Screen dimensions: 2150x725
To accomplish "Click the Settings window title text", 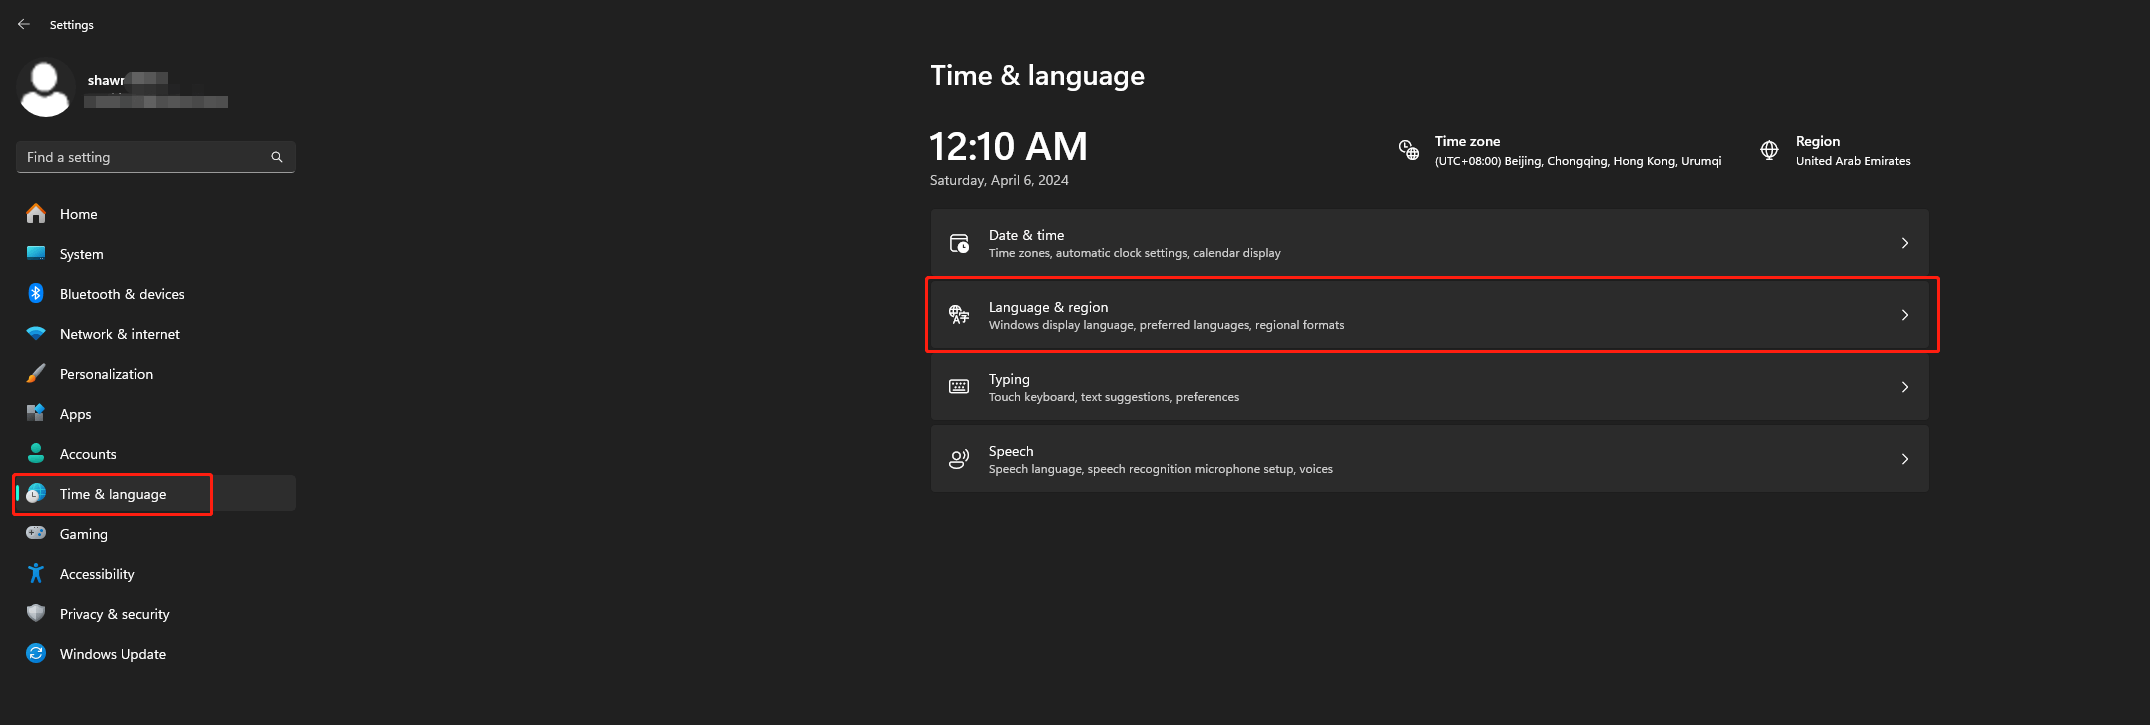I will [72, 25].
